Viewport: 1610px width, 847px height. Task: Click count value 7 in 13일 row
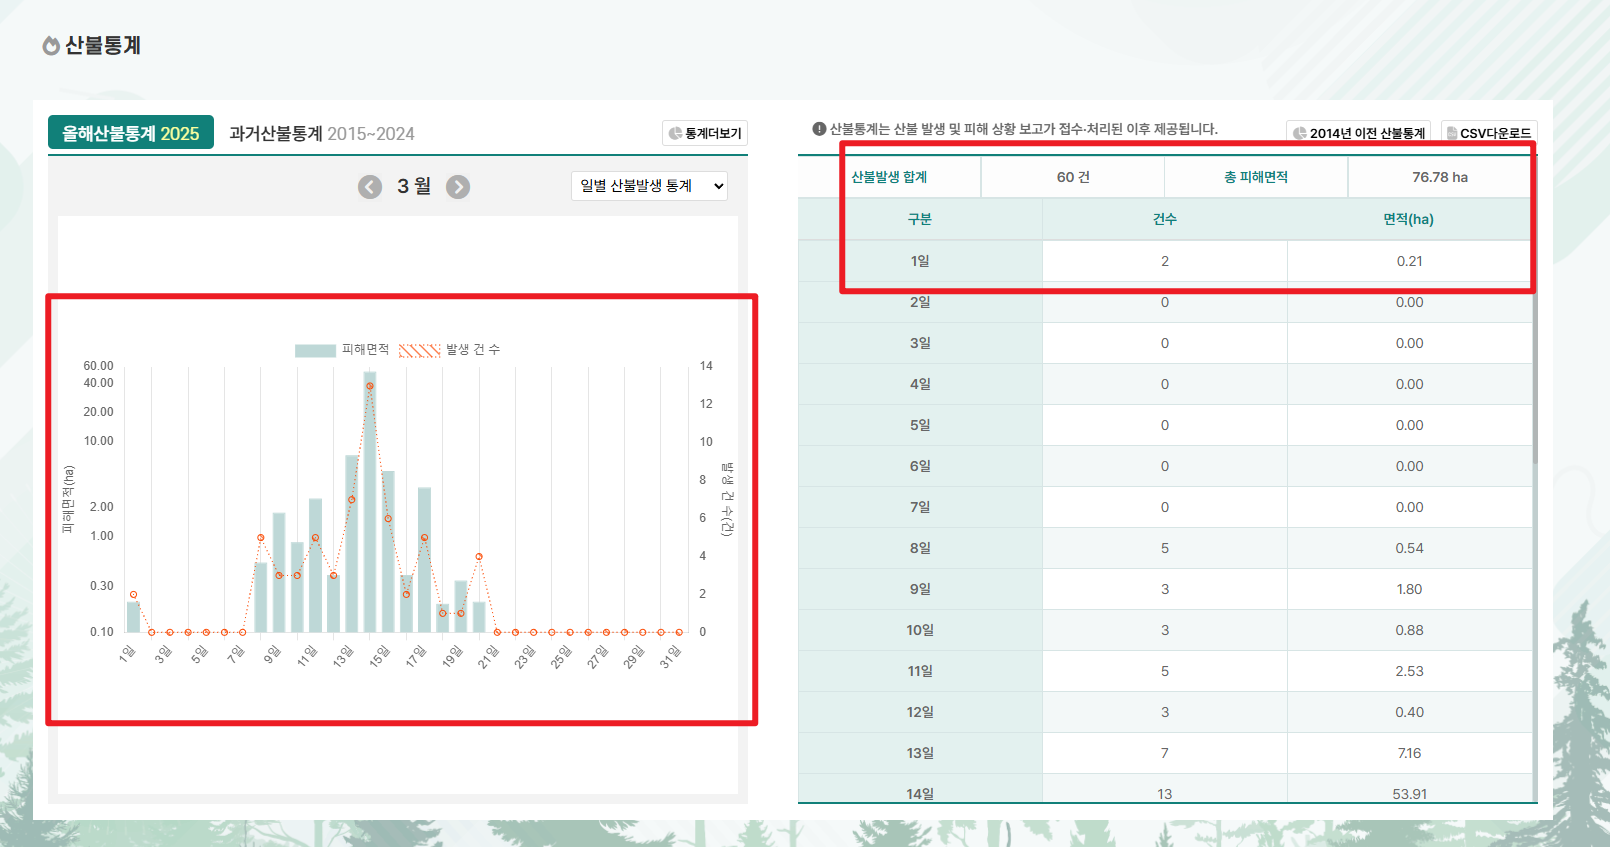pyautogui.click(x=1165, y=753)
